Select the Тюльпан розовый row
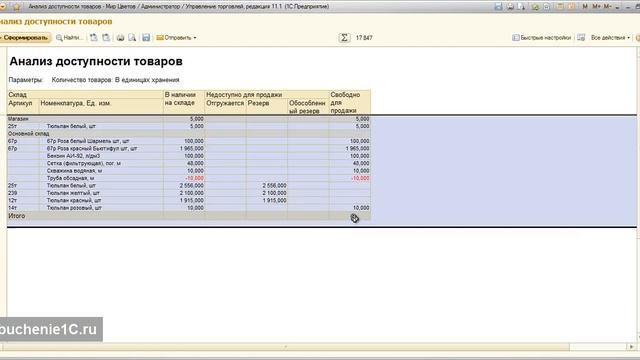The image size is (640, 360). pyautogui.click(x=189, y=208)
